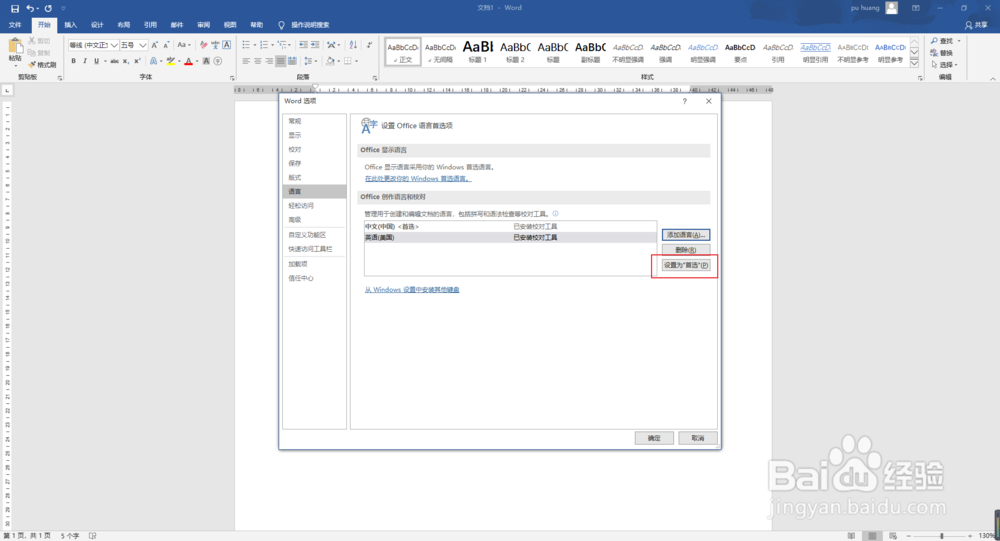Apply the yellow text highlight color
The image size is (1000, 541).
tap(170, 61)
